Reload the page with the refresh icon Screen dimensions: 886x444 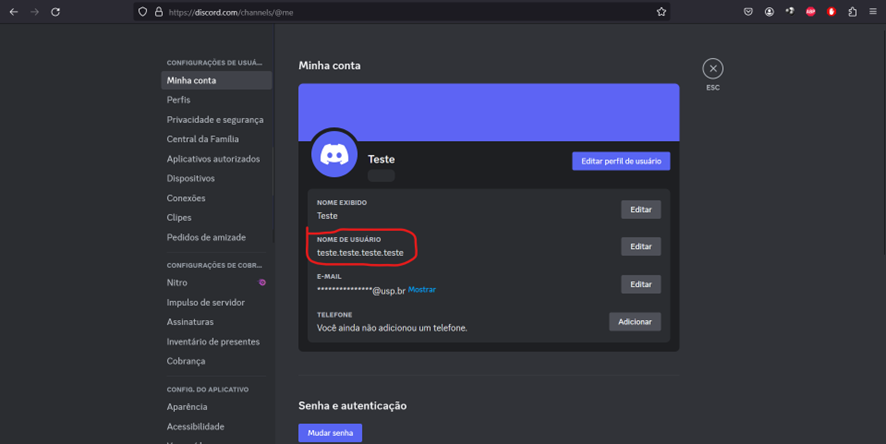55,12
